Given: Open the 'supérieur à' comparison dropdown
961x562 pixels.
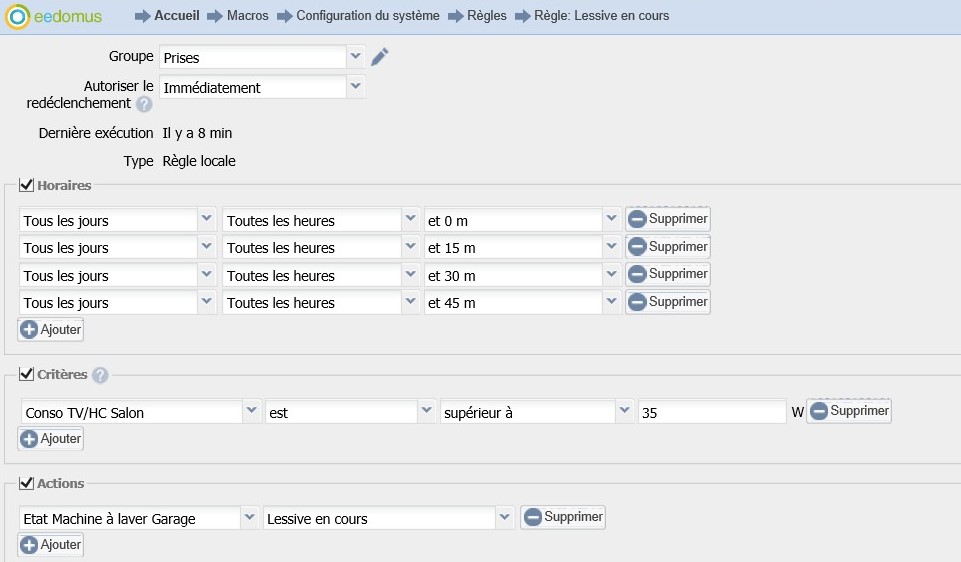Looking at the screenshot, I should (x=625, y=412).
